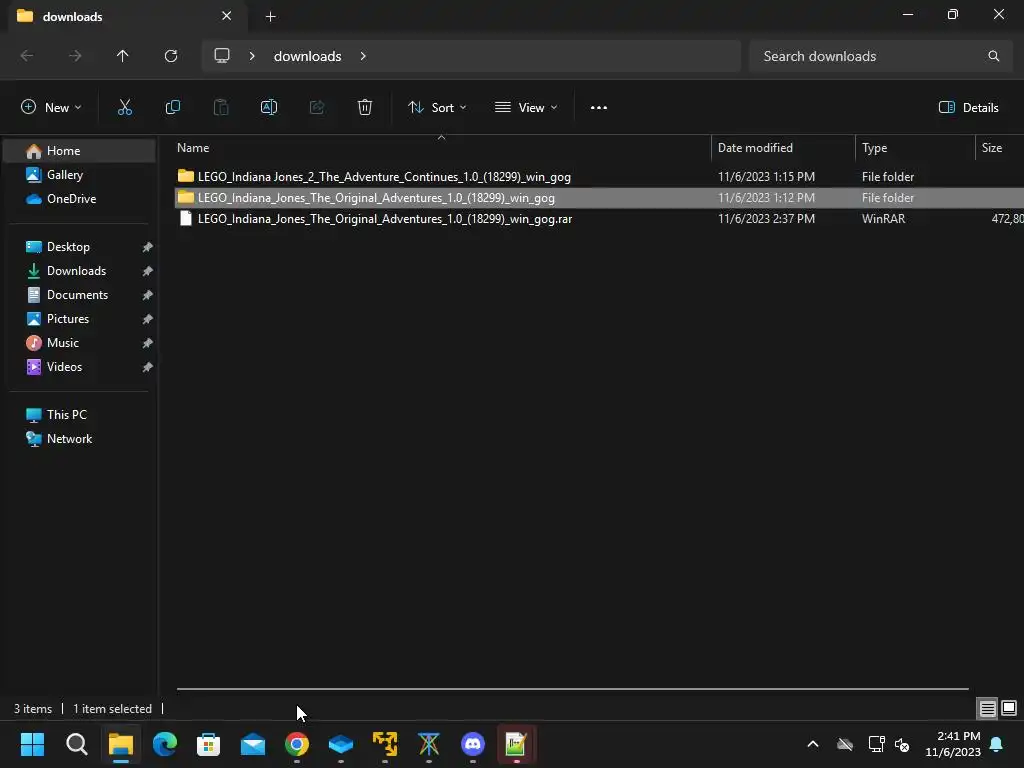Viewport: 1024px width, 768px height.
Task: Open the View dropdown menu
Action: click(526, 108)
